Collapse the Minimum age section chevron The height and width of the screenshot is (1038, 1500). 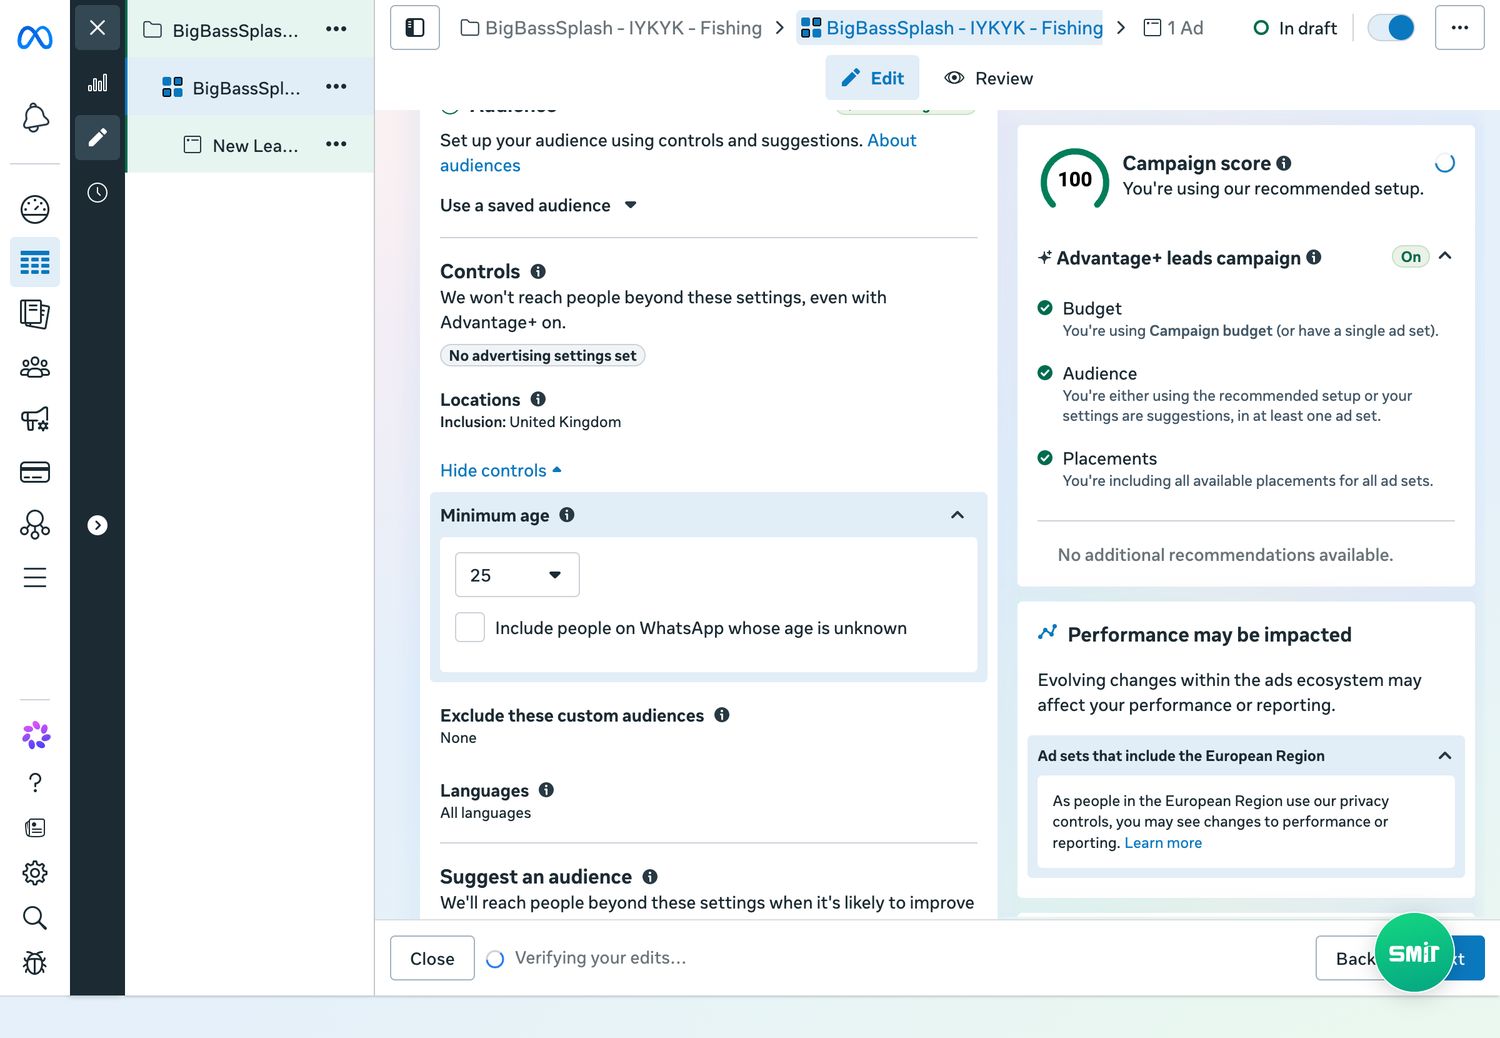[957, 515]
